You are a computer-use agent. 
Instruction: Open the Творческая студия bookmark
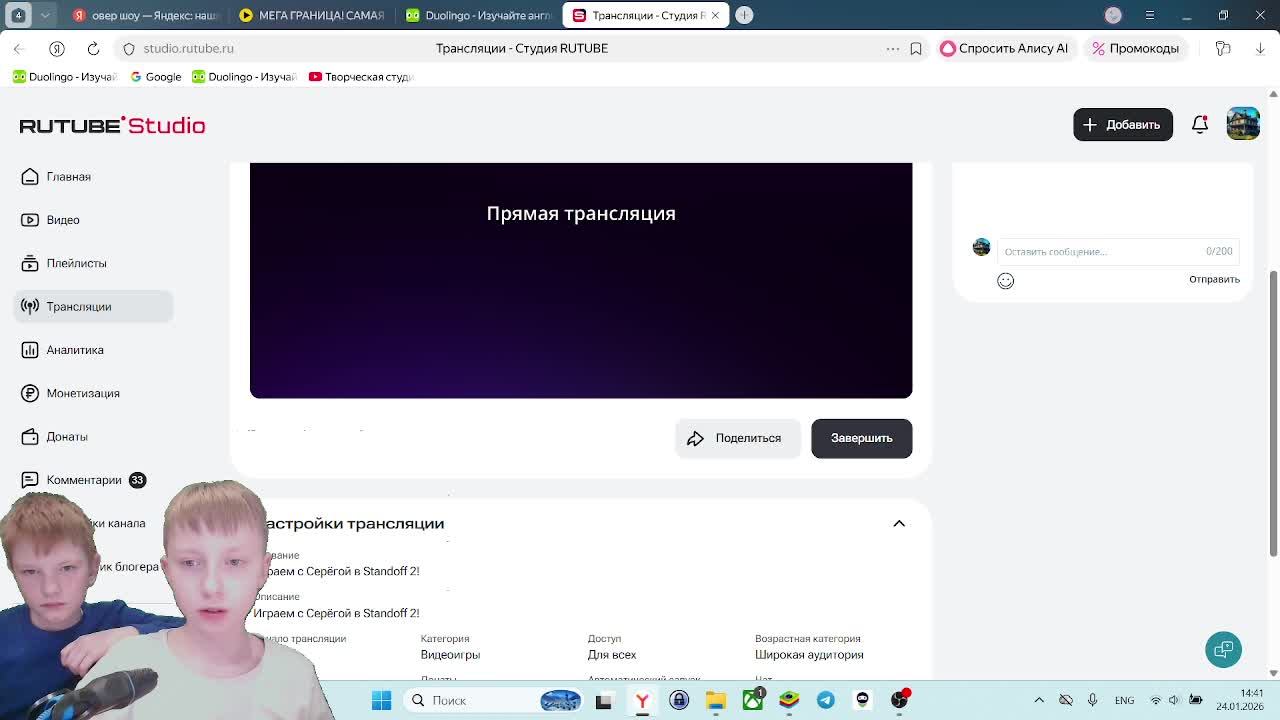pyautogui.click(x=361, y=77)
